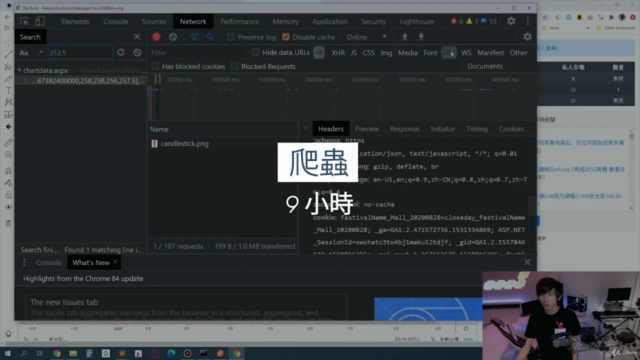Open DevTools settings gear in the tab bar
Image resolution: width=640 pixels, height=360 pixels.
511,21
